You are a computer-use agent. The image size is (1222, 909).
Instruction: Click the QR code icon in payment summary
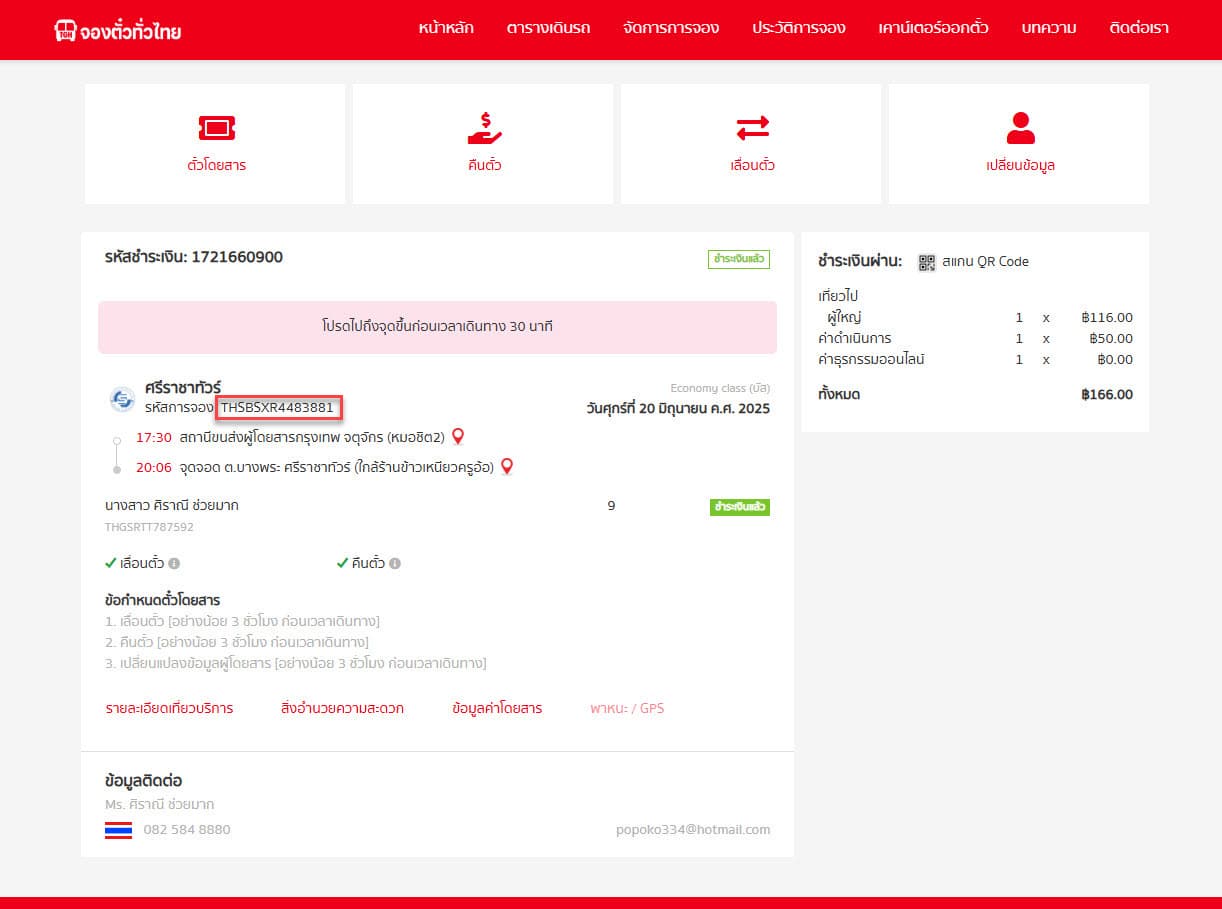point(927,262)
